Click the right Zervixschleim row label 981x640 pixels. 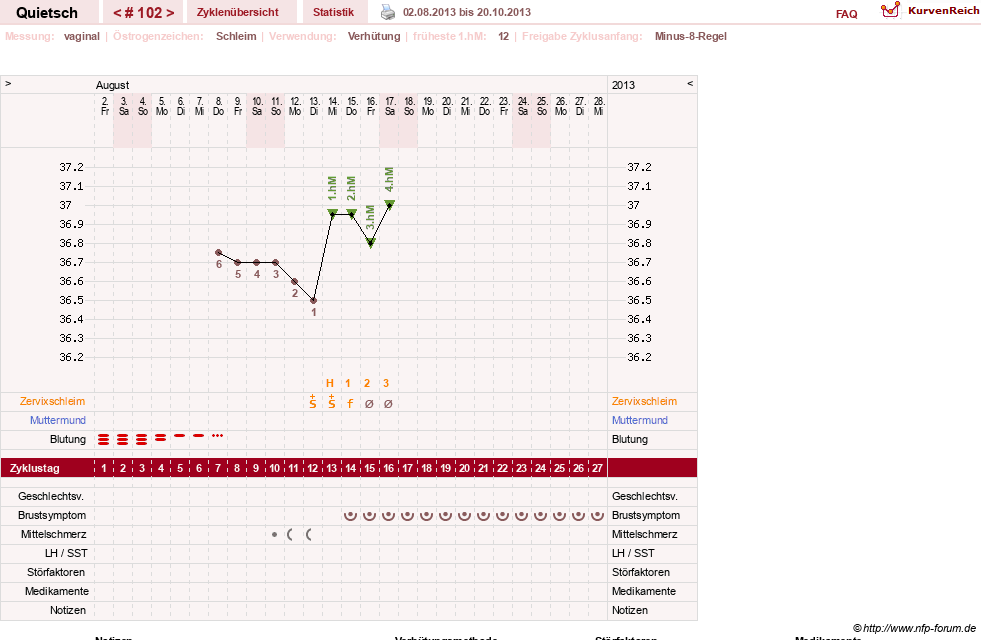[x=644, y=402]
